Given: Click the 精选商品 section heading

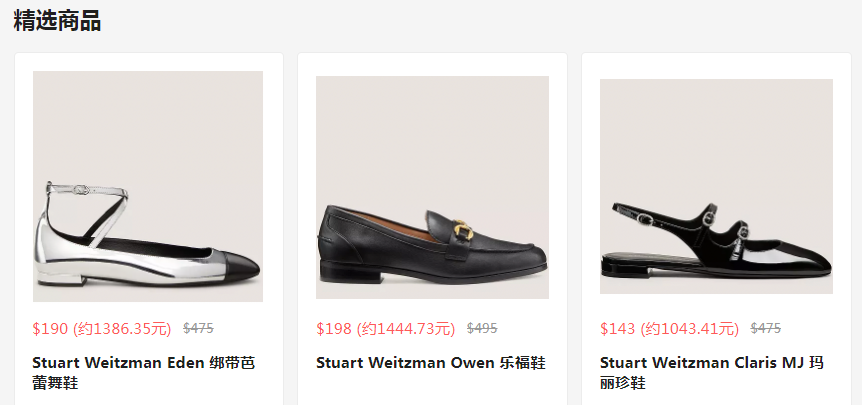Looking at the screenshot, I should (57, 21).
